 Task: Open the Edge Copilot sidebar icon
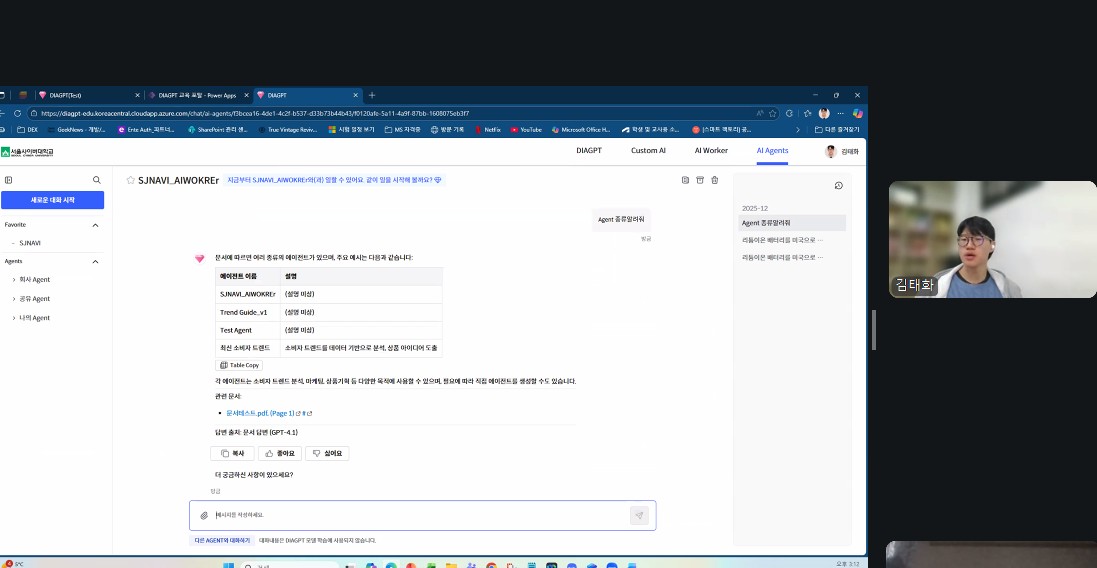pyautogui.click(x=857, y=113)
